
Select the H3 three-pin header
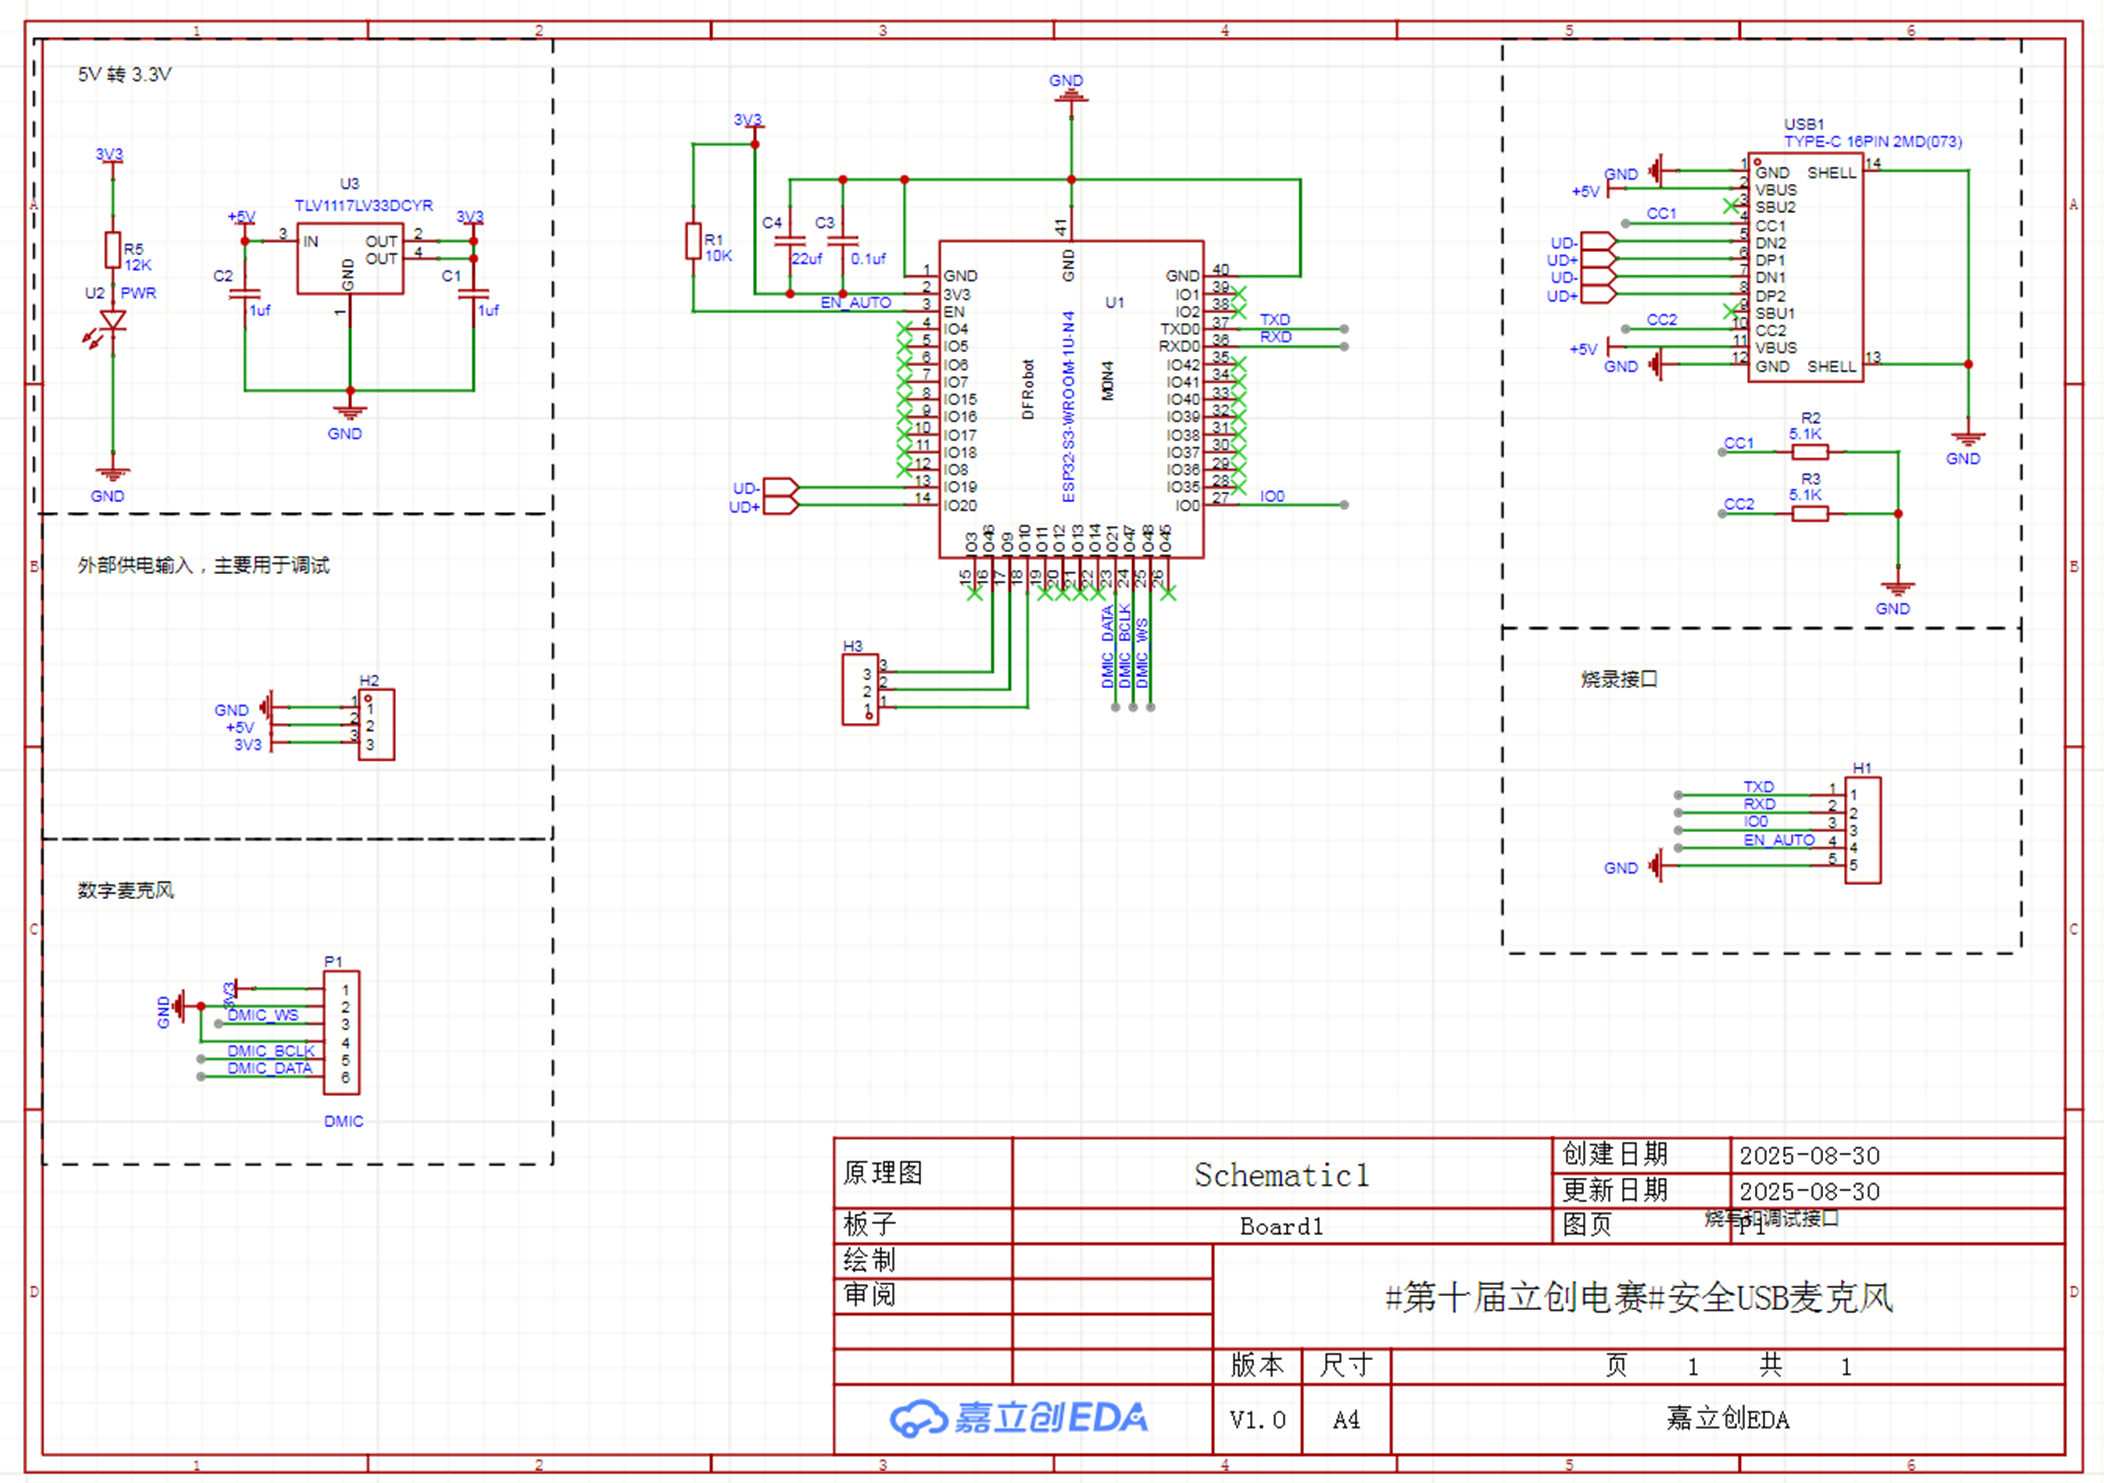[x=860, y=689]
